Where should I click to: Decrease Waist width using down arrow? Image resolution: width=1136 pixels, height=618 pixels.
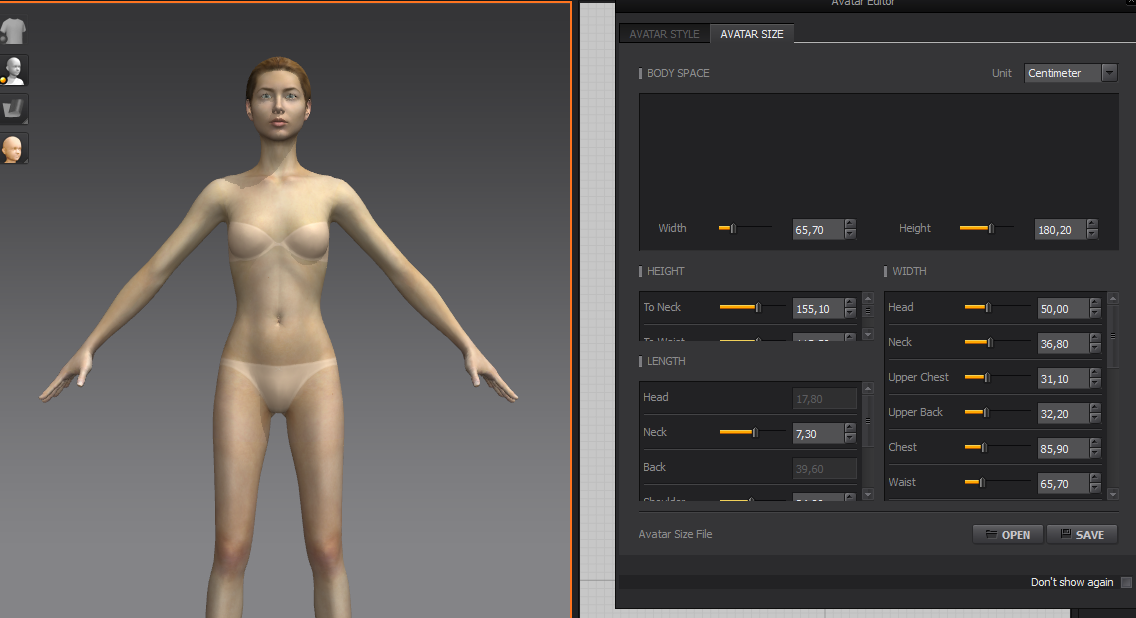pyautogui.click(x=1096, y=488)
